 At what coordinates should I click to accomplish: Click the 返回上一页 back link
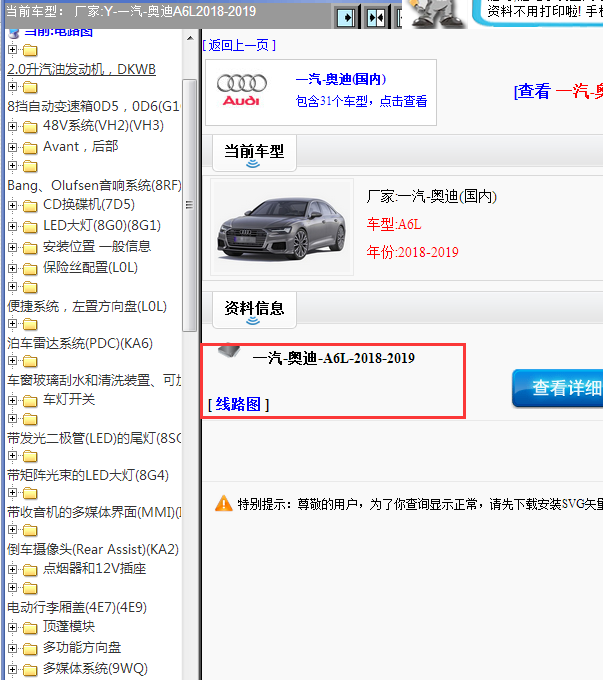[239, 45]
